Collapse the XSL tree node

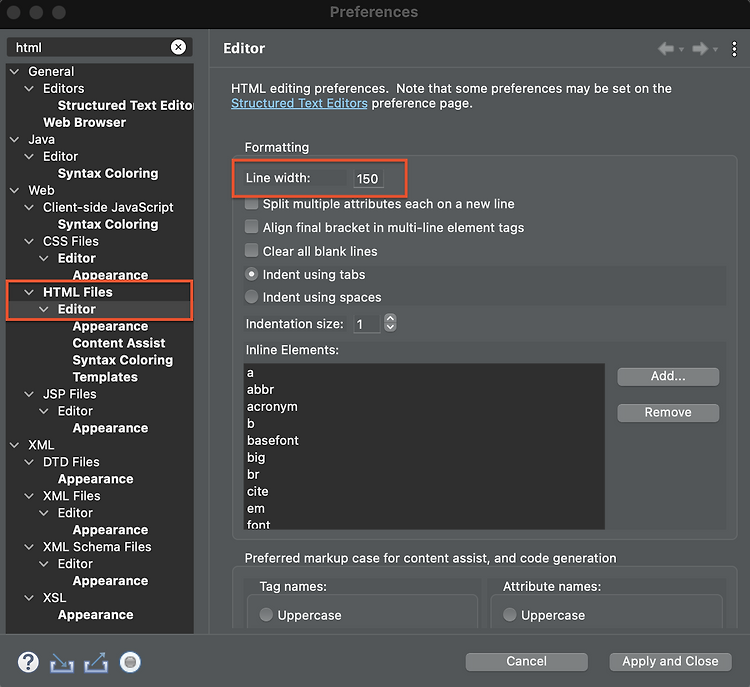pos(29,598)
